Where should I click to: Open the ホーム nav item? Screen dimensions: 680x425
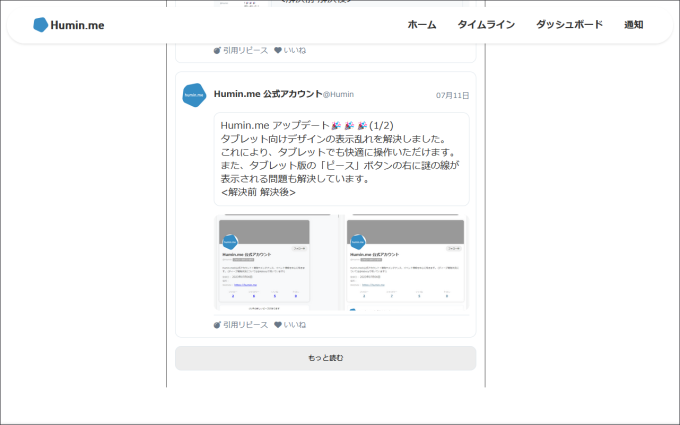click(x=422, y=25)
